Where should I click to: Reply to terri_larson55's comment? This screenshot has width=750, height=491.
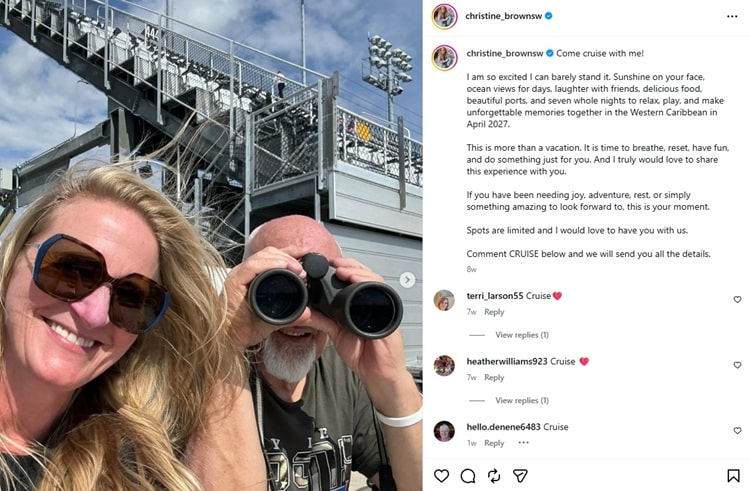pos(494,312)
